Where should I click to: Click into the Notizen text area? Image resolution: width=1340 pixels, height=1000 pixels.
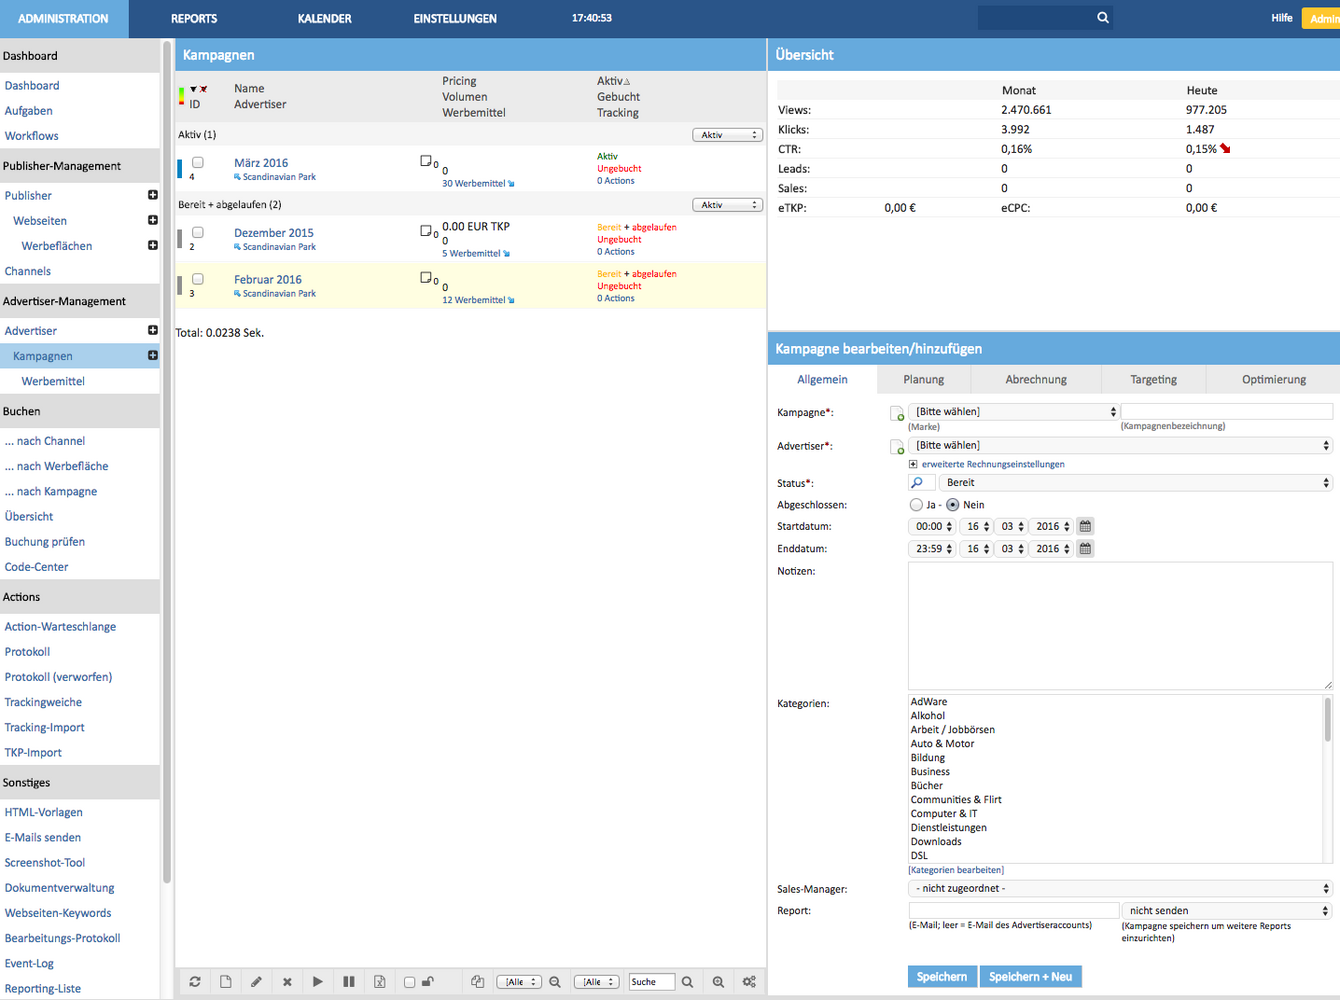[1119, 625]
